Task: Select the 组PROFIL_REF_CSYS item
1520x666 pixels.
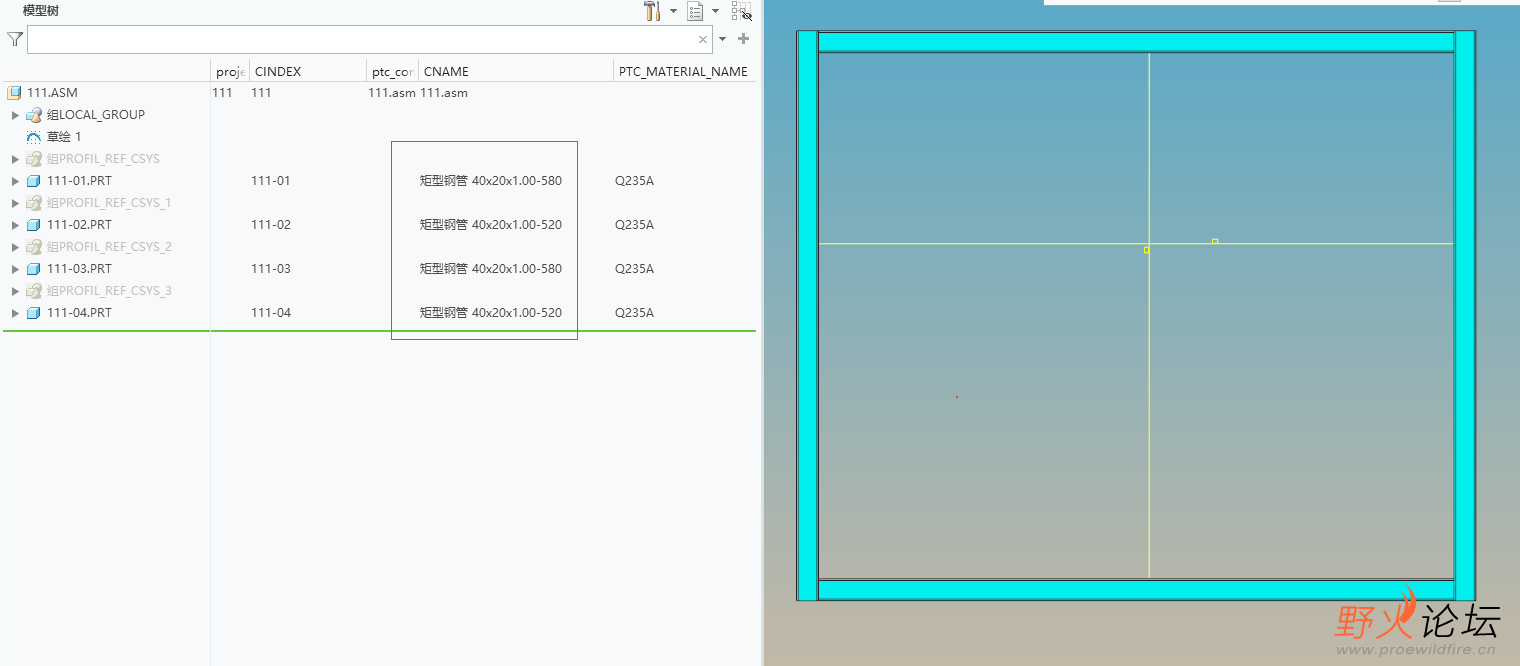Action: pyautogui.click(x=103, y=159)
